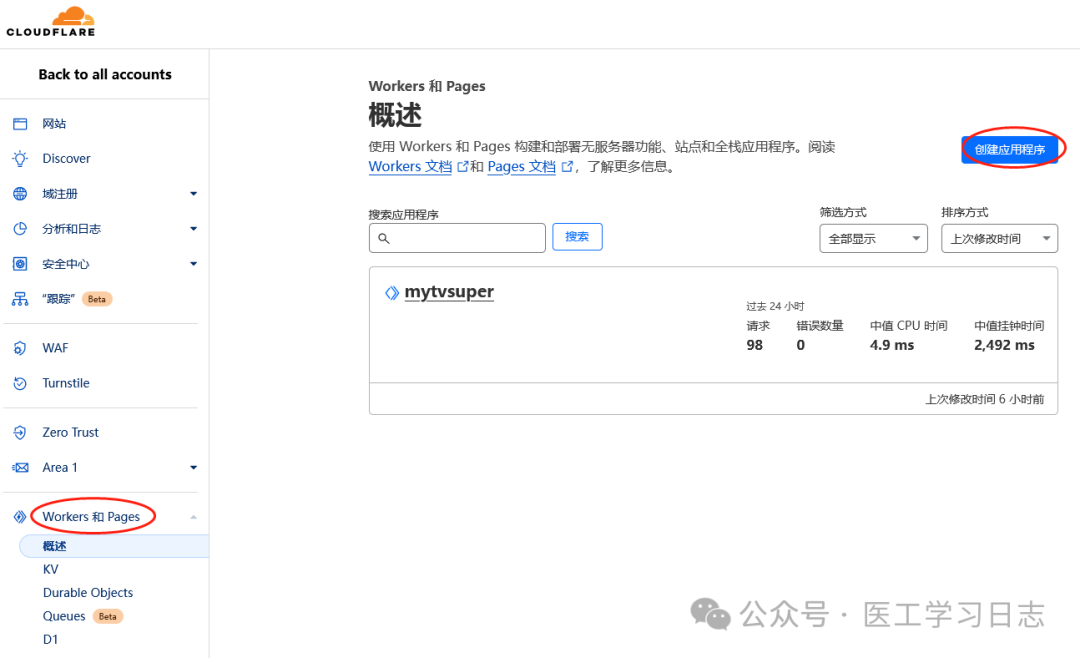Screen dimensions: 1080x658
Task: Click the 域注册 globe icon
Action: (x=19, y=193)
